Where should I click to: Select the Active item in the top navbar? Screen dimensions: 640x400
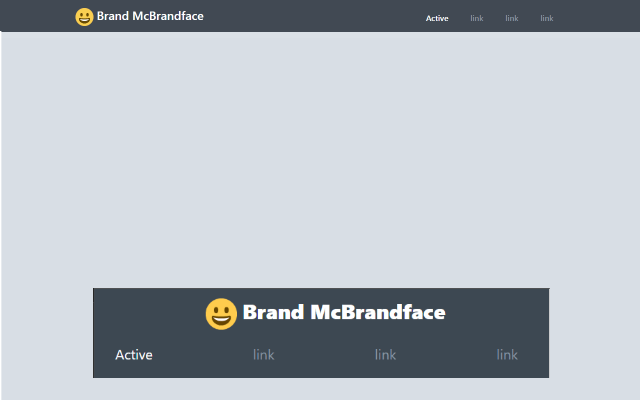437,18
